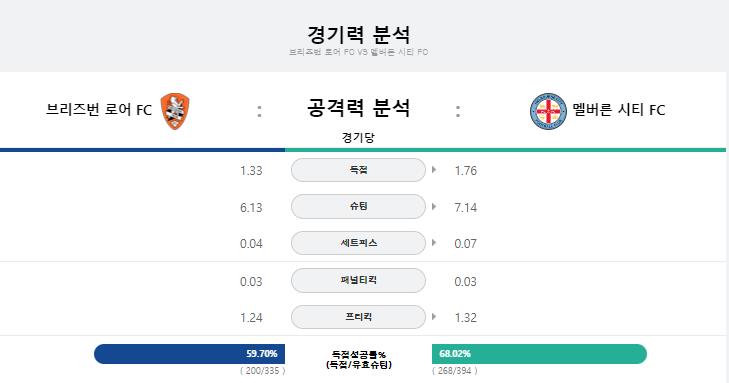Click the arrow next to 득점 pill

(434, 170)
